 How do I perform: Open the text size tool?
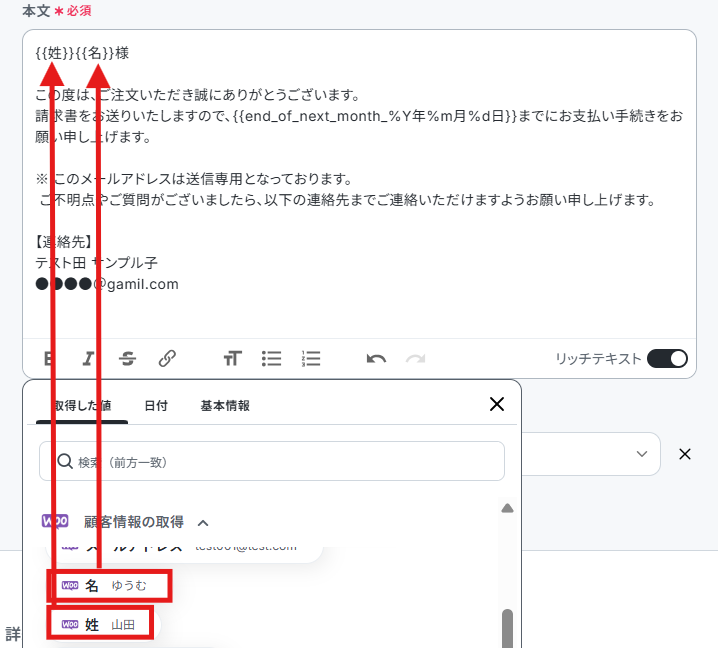pyautogui.click(x=233, y=359)
